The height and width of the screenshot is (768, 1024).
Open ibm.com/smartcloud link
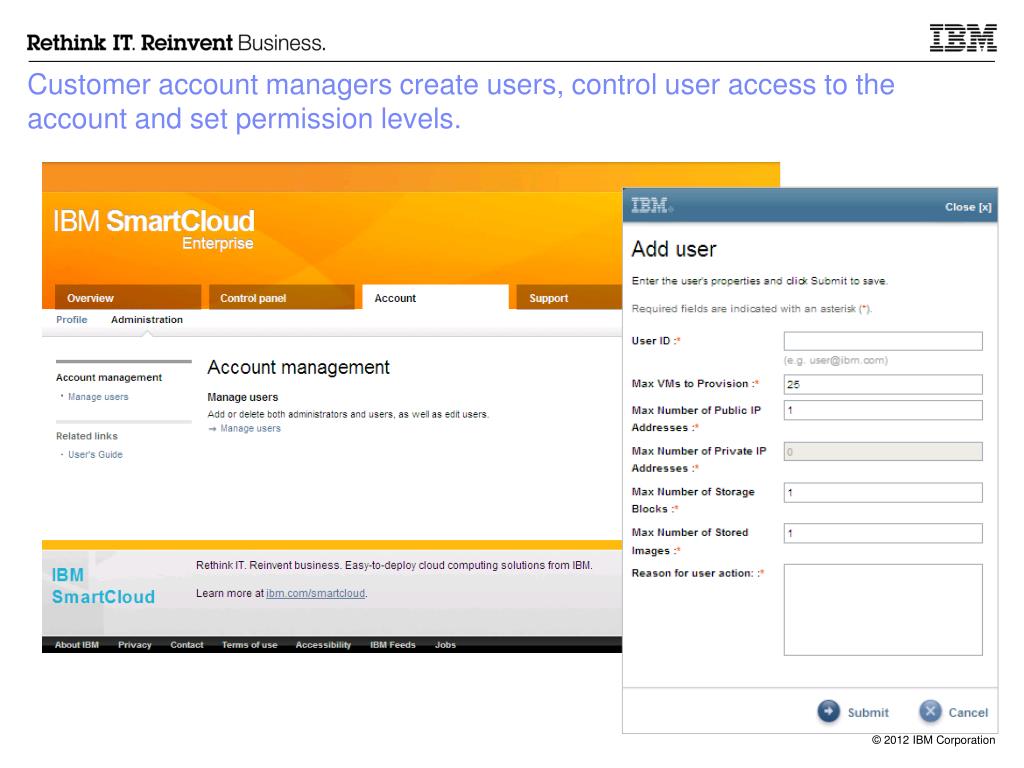[315, 594]
